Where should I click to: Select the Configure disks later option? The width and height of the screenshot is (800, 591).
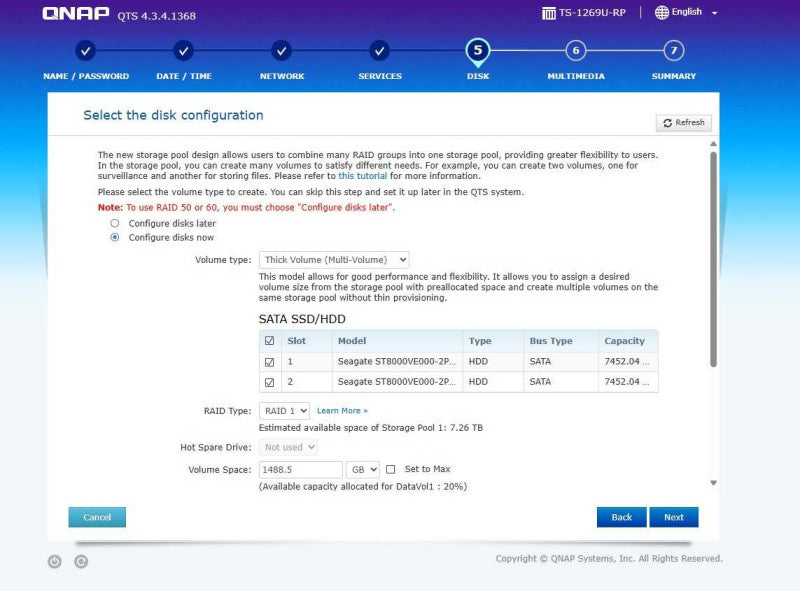115,223
